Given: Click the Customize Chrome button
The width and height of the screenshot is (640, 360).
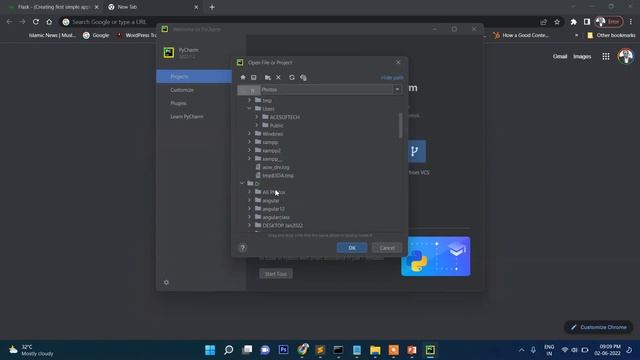Looking at the screenshot, I should [x=599, y=327].
